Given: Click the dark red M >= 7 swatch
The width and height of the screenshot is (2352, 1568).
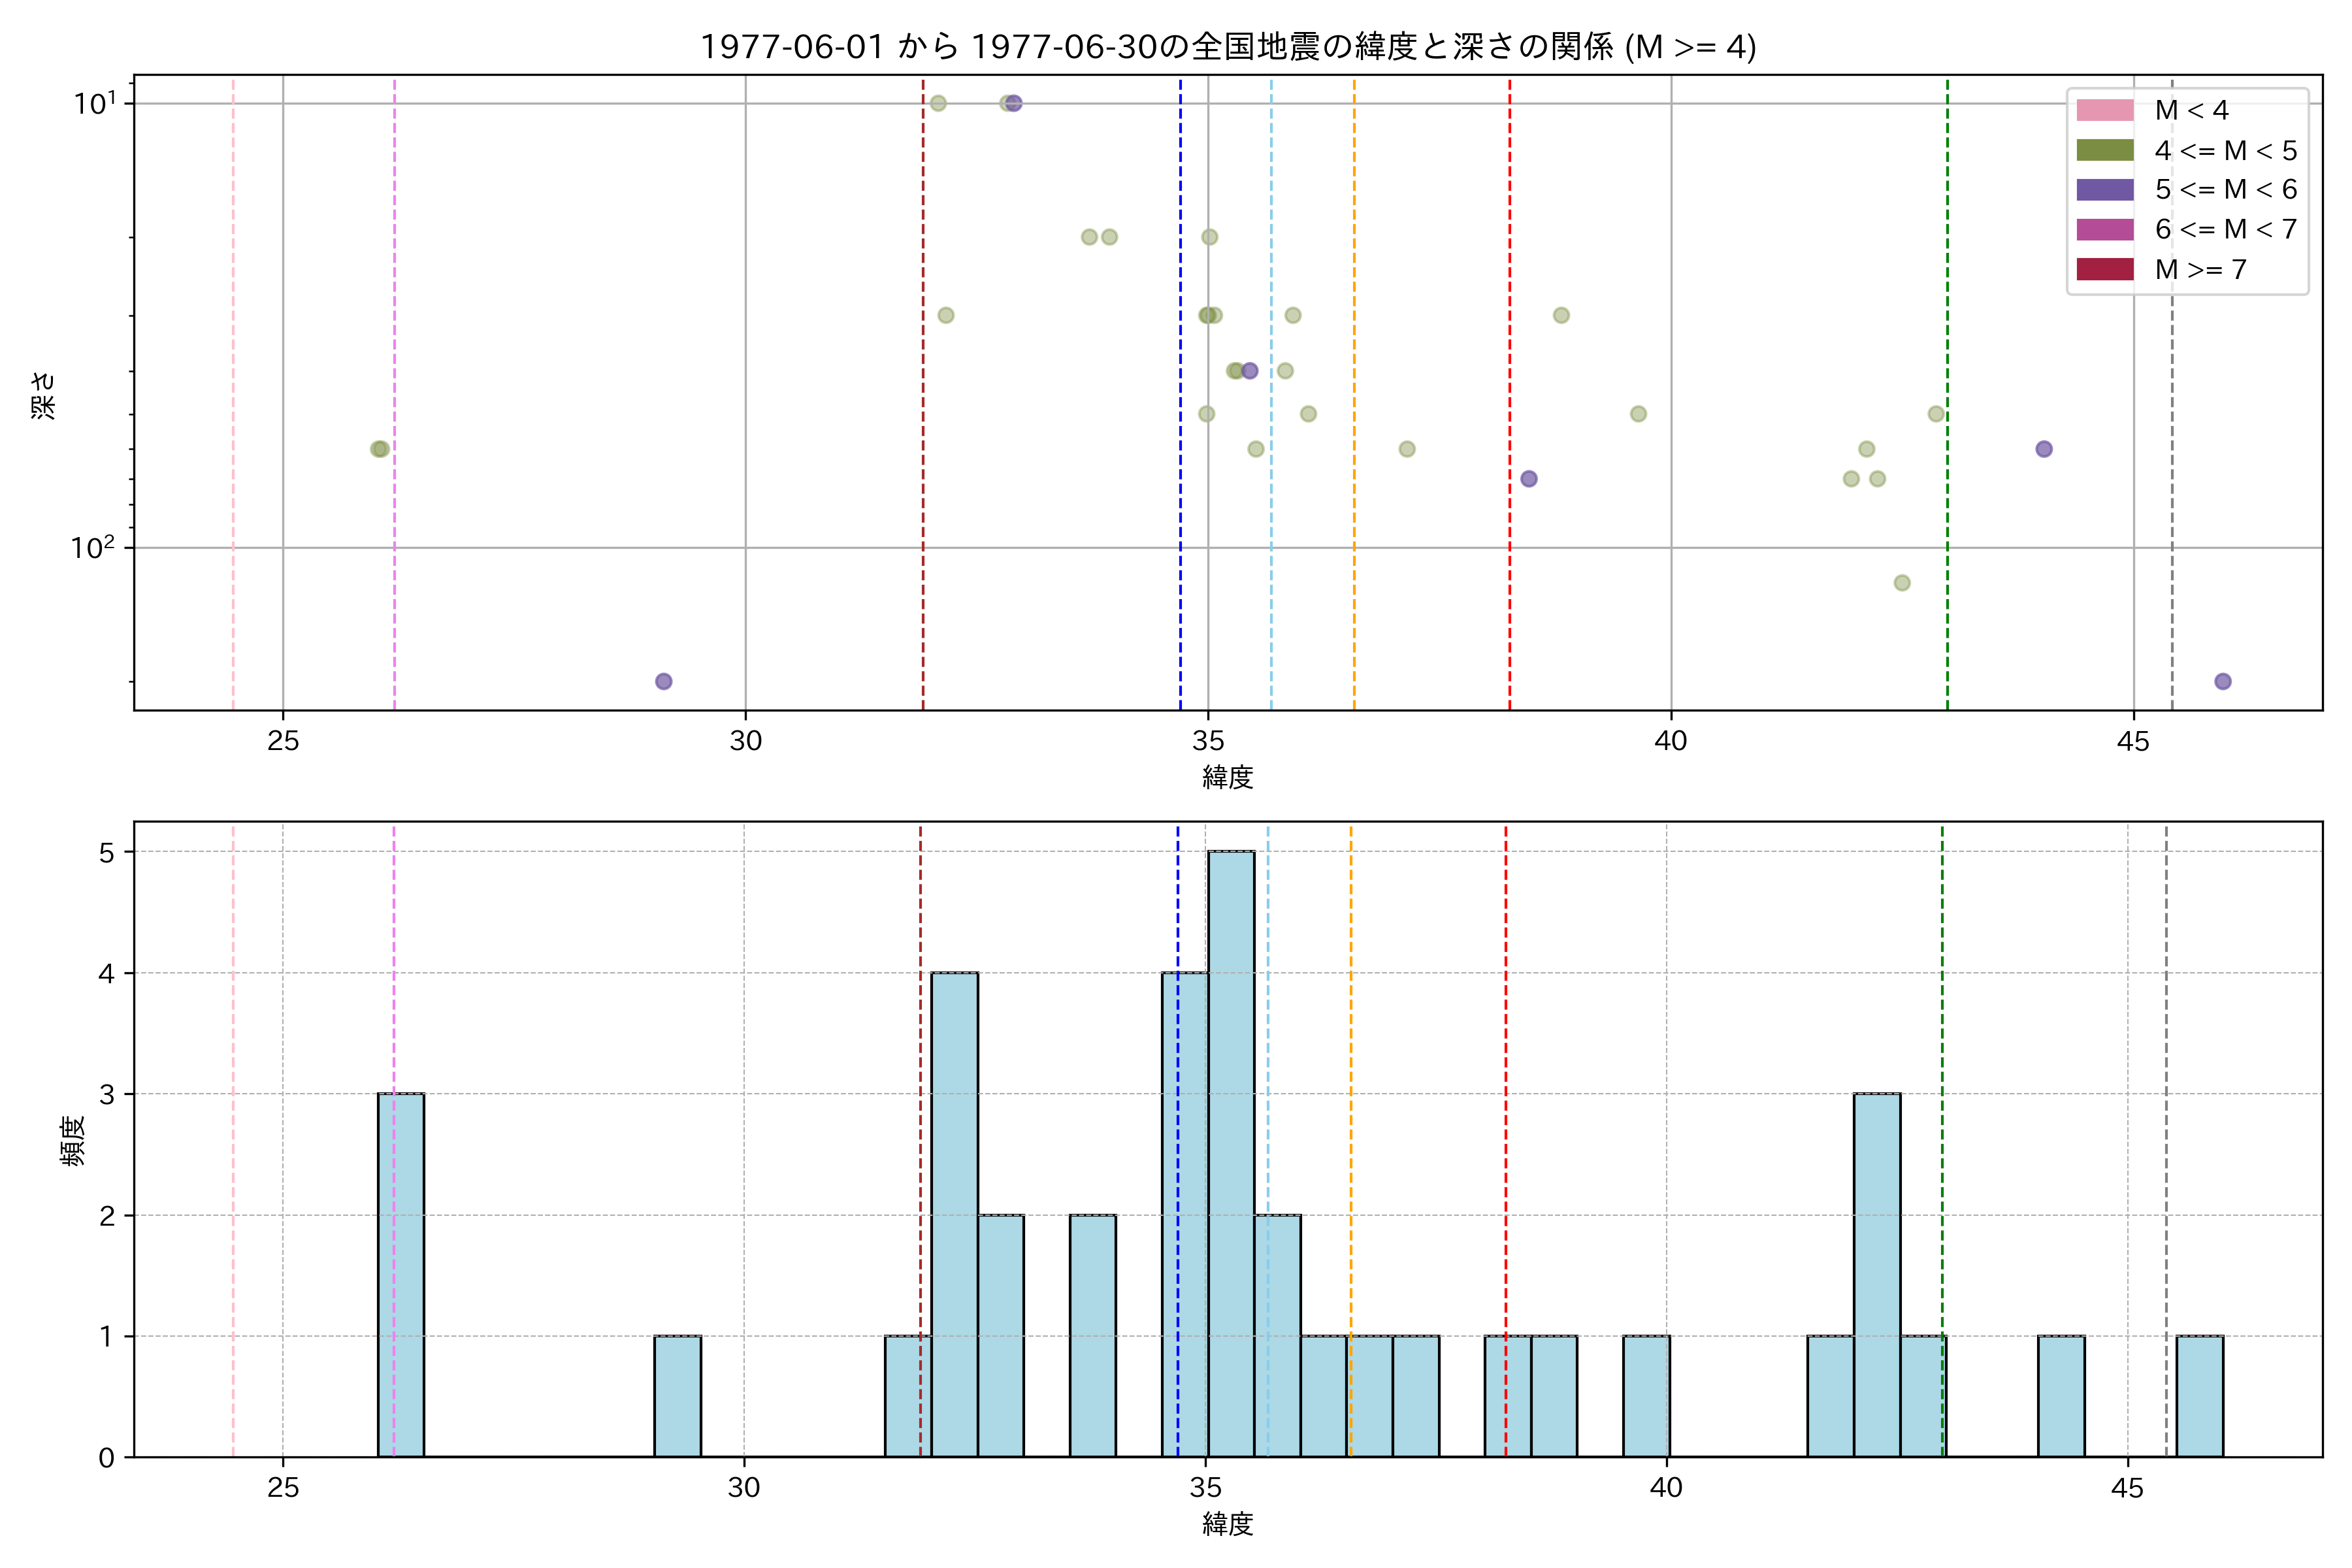Looking at the screenshot, I should 2104,269.
